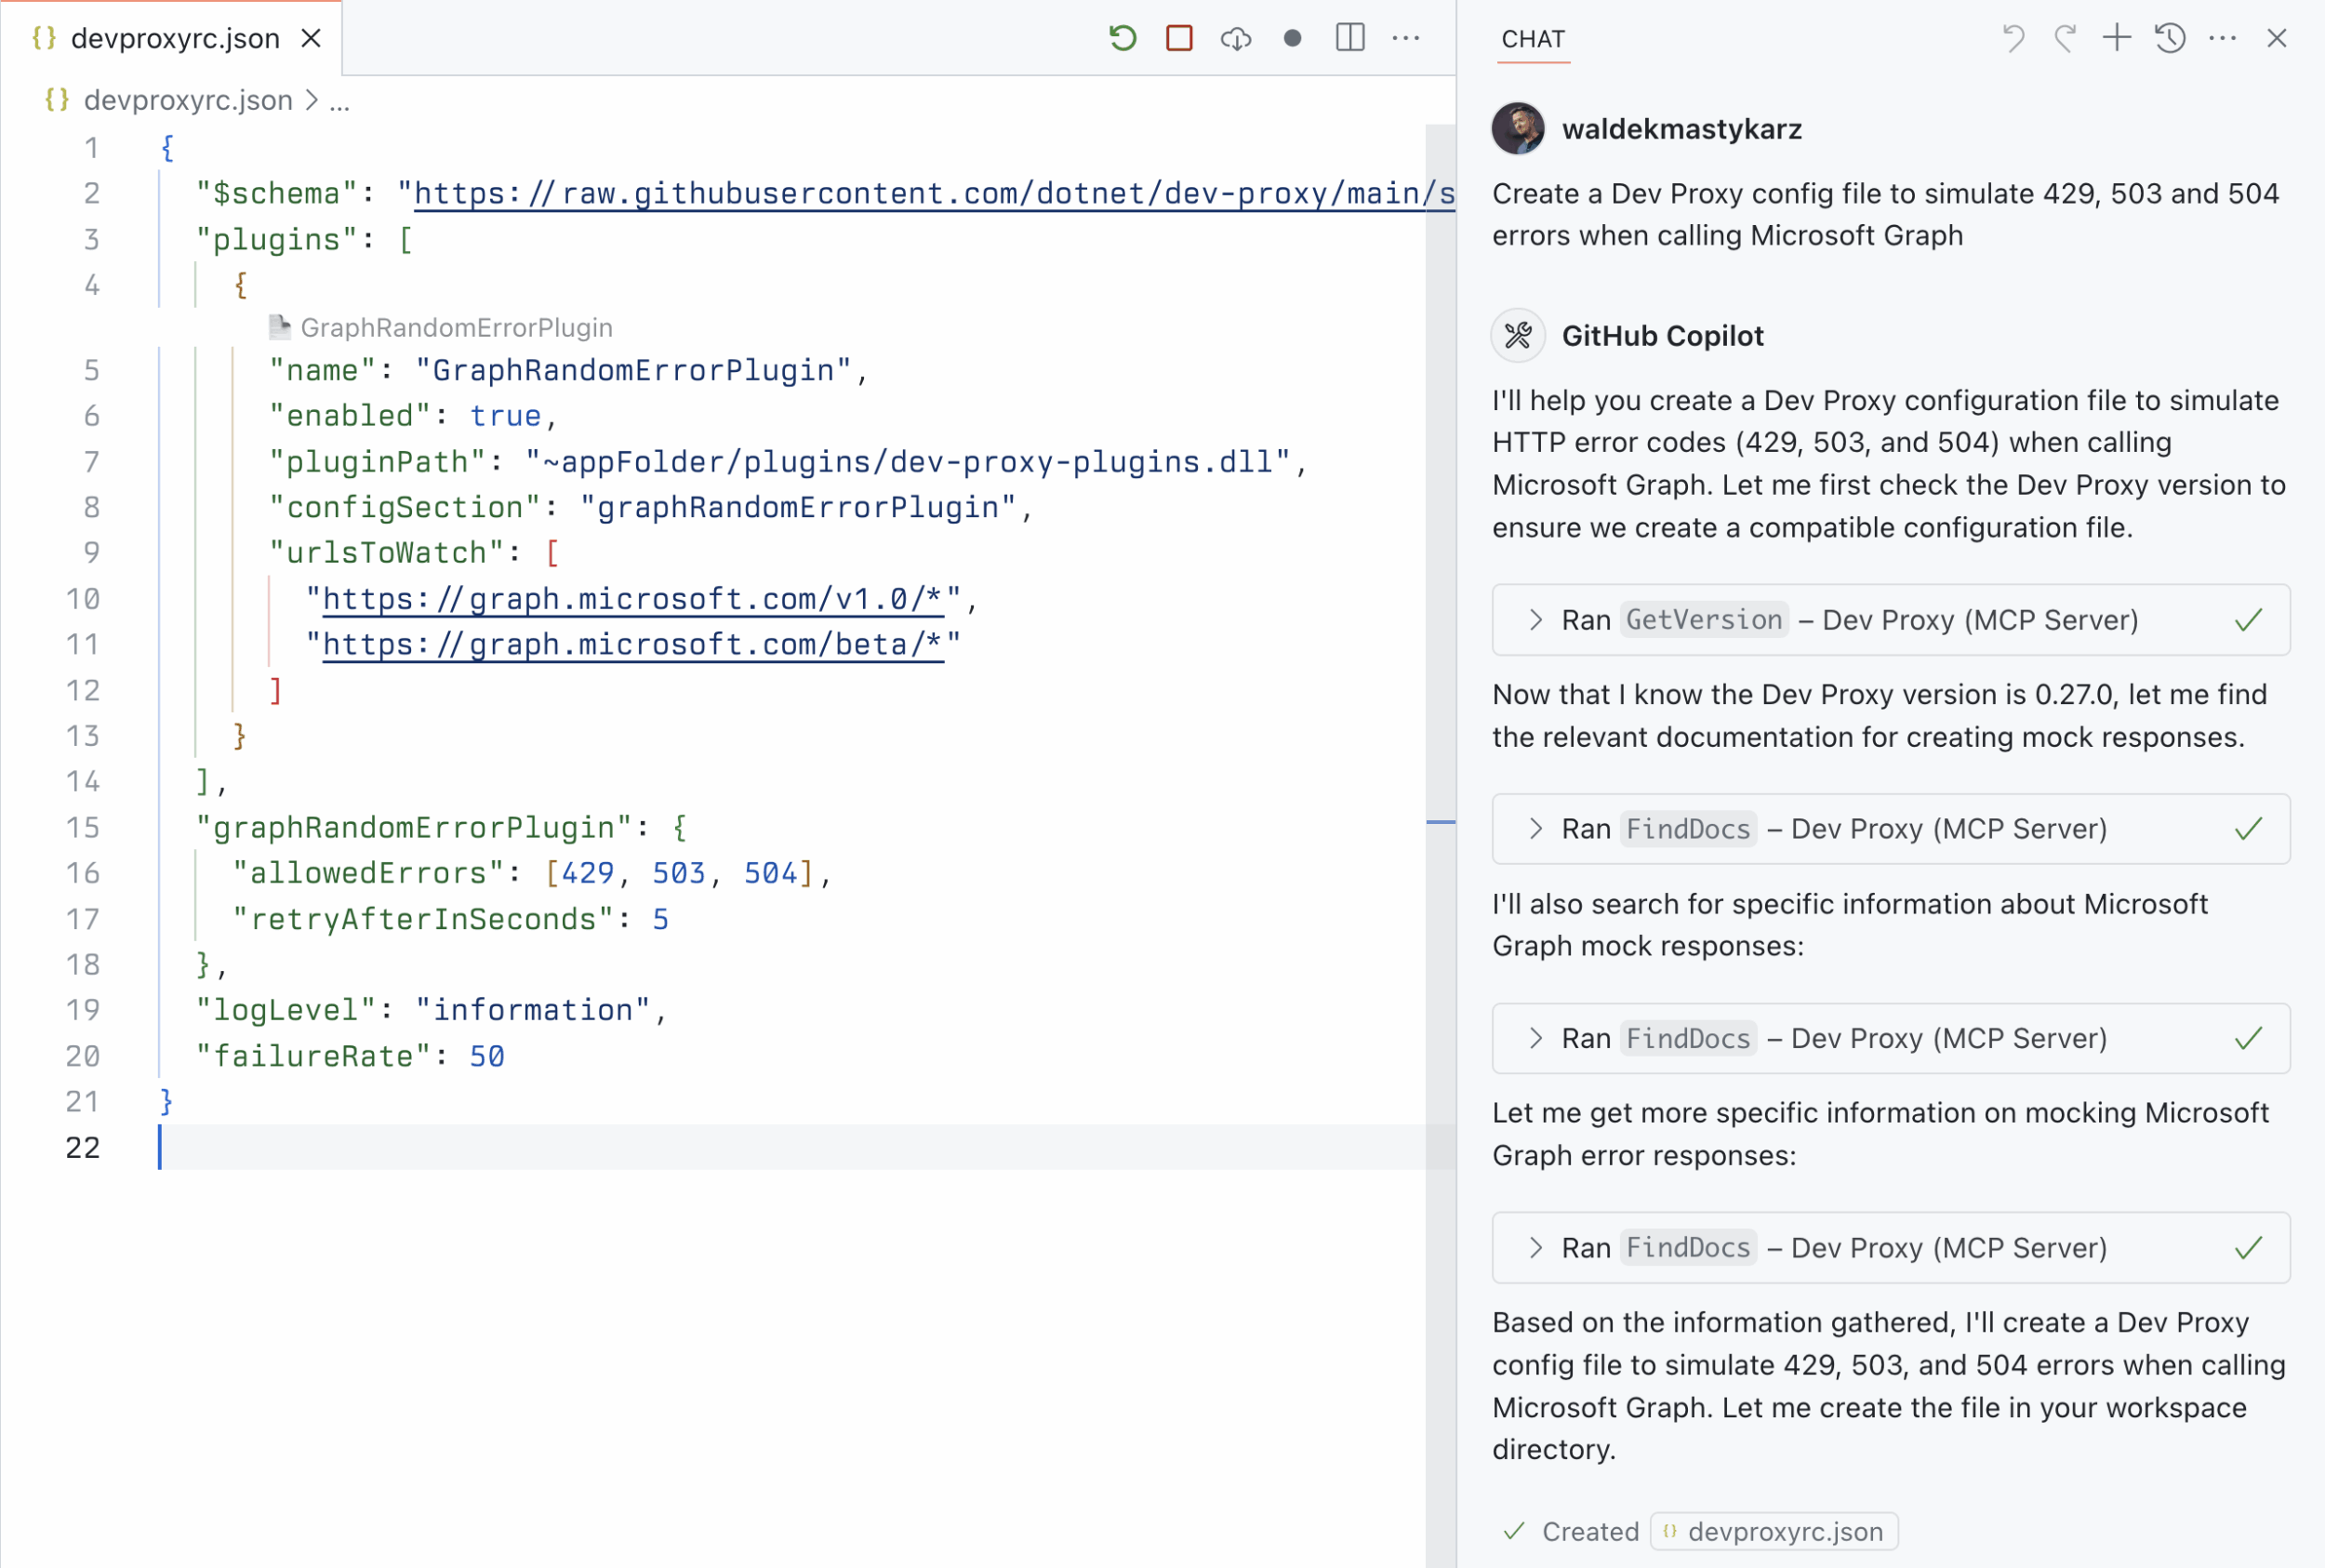Screen dimensions: 2325x1568
Task: Stop Dev Proxy with the red square icon
Action: [x=1179, y=38]
